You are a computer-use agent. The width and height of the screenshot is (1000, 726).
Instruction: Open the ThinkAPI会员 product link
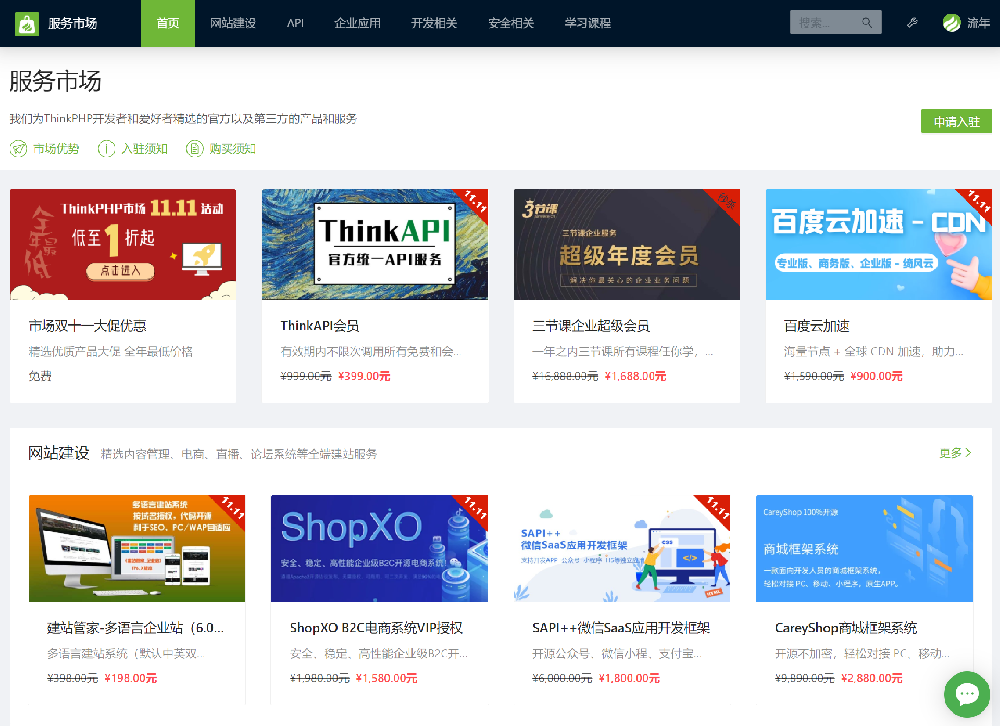[x=319, y=326]
